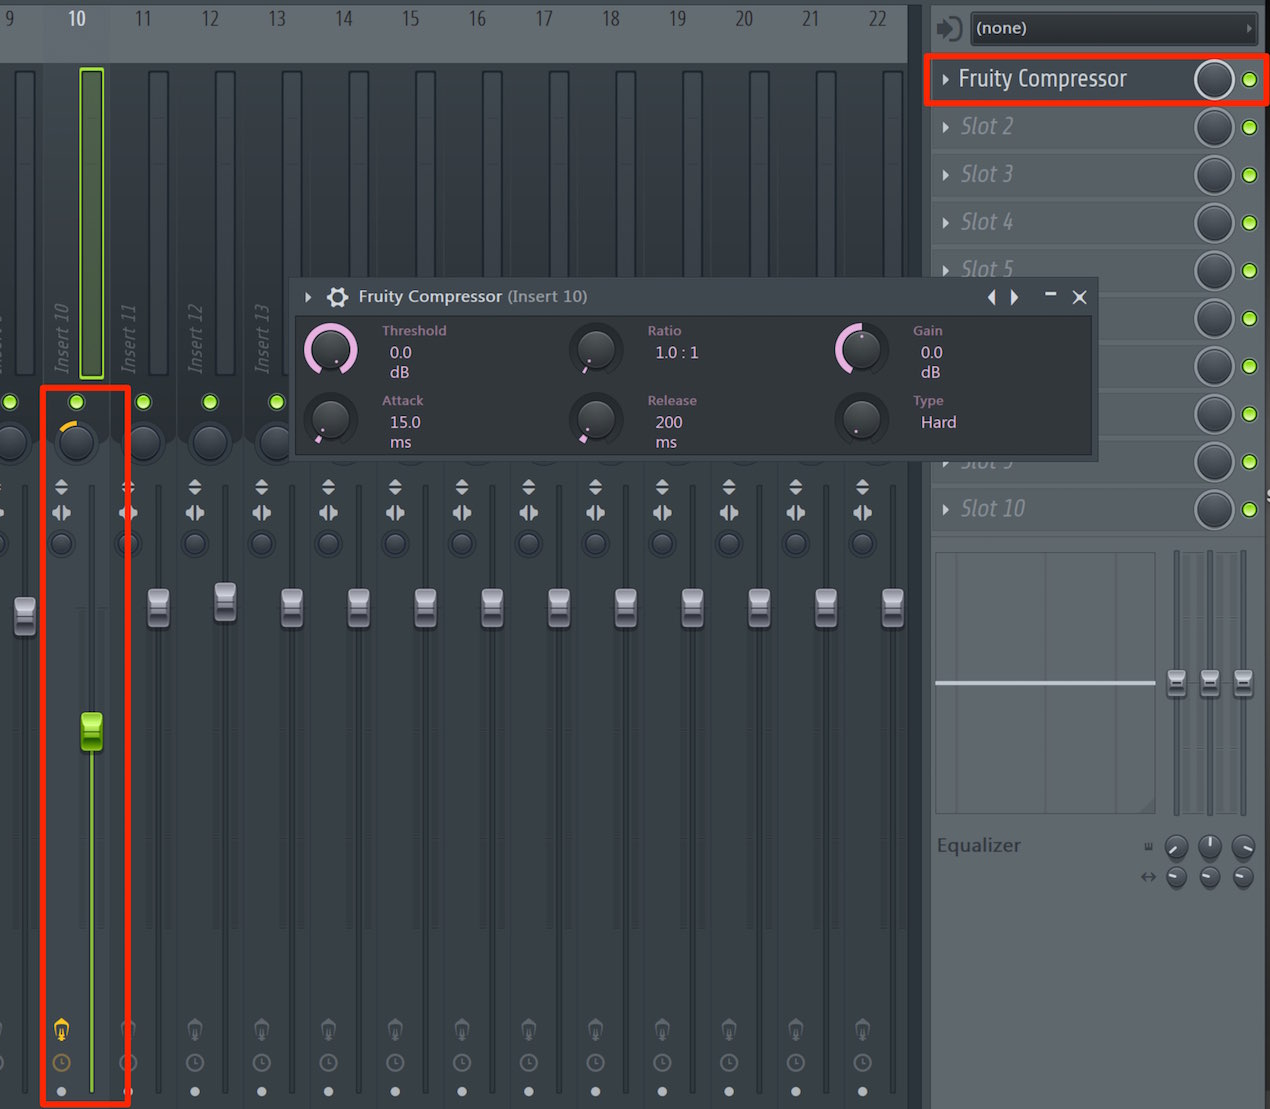Select mixer track number 15
This screenshot has width=1270, height=1109.
(410, 18)
